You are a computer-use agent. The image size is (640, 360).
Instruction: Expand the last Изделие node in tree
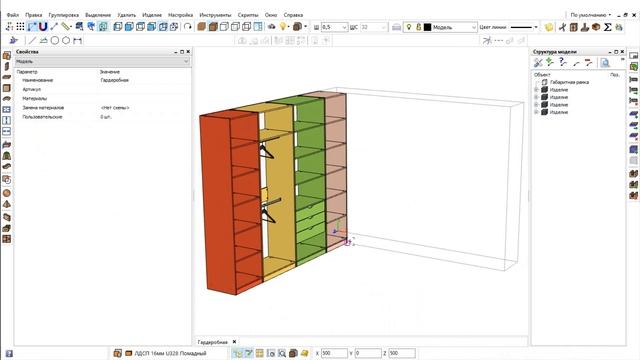click(536, 112)
